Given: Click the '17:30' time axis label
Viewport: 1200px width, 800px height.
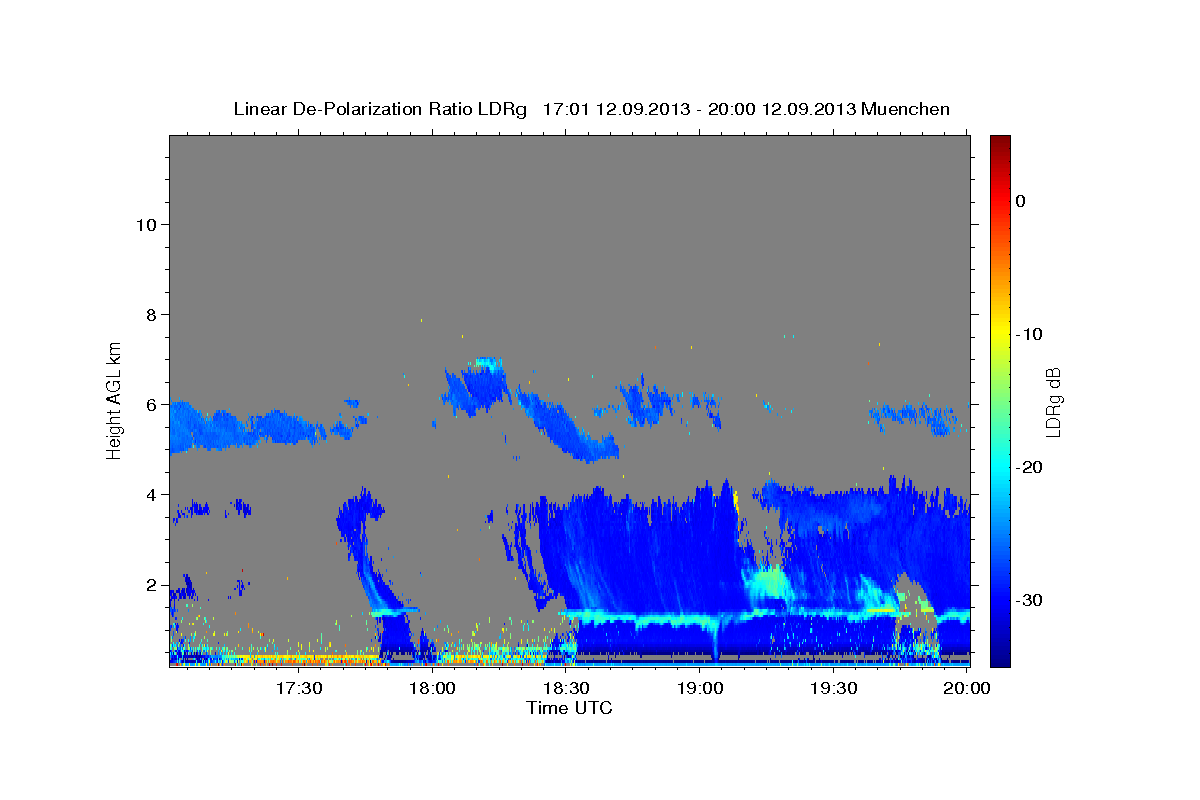Looking at the screenshot, I should click(x=299, y=688).
